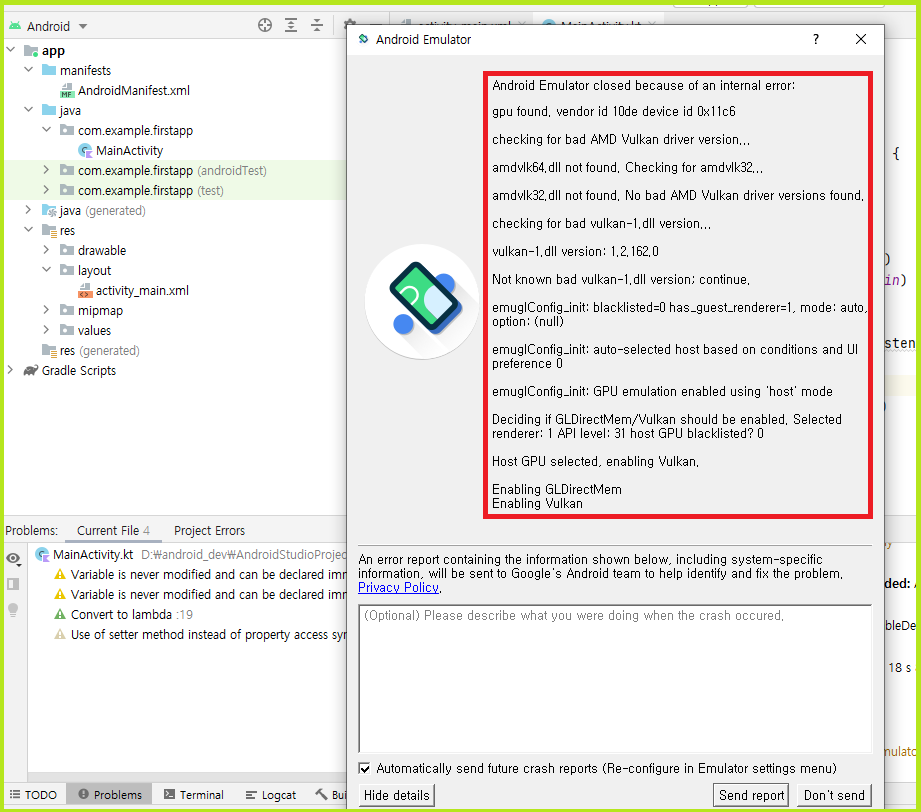Screen dimensions: 921x812
Task: Click the Build tool window hammer icon
Action: click(x=321, y=794)
